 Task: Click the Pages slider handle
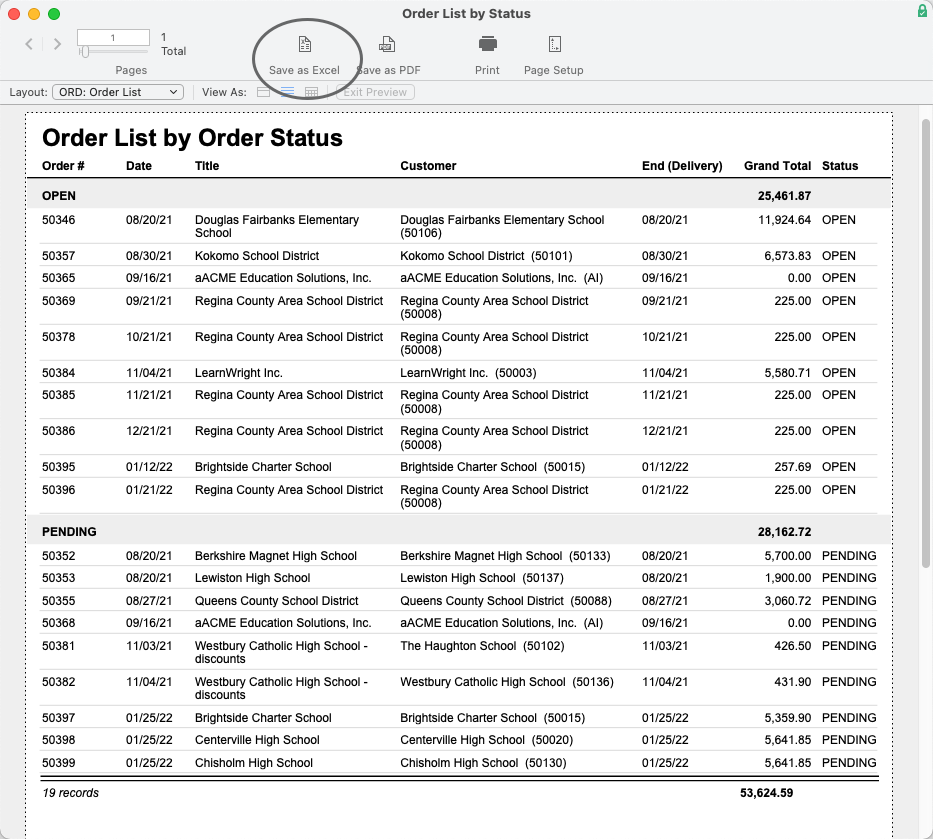pos(85,52)
